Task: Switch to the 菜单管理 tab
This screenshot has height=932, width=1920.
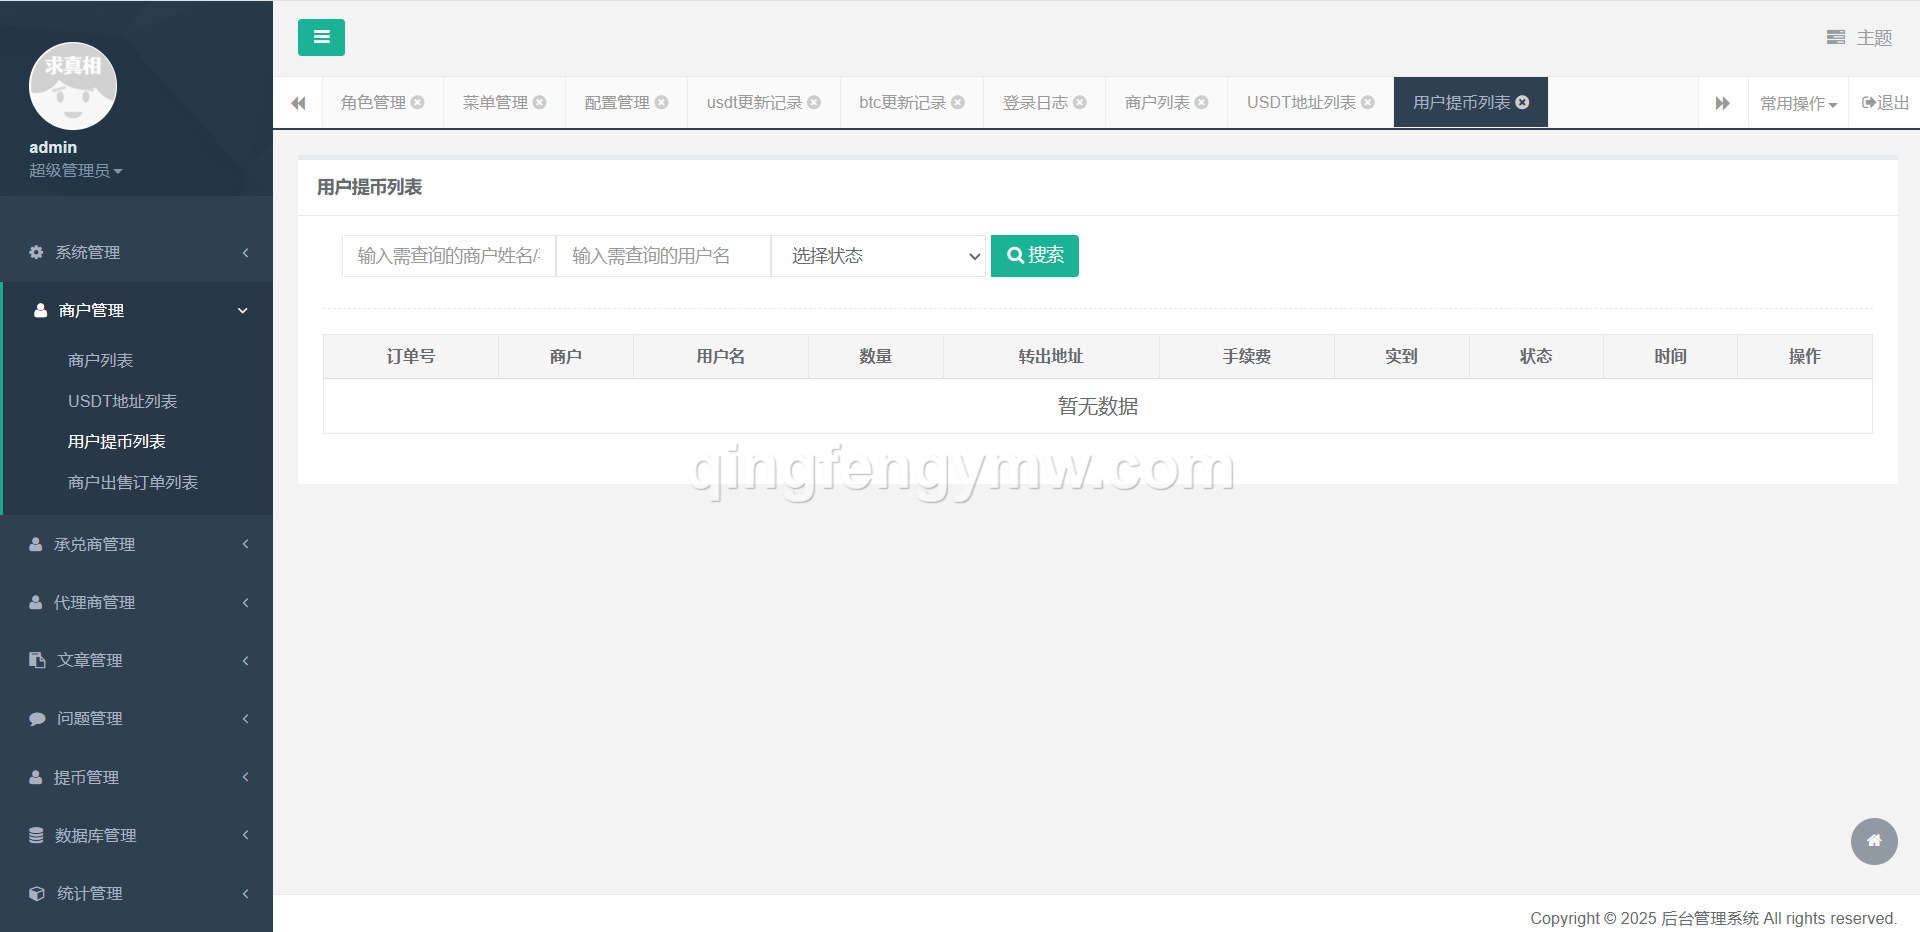Action: pos(495,102)
